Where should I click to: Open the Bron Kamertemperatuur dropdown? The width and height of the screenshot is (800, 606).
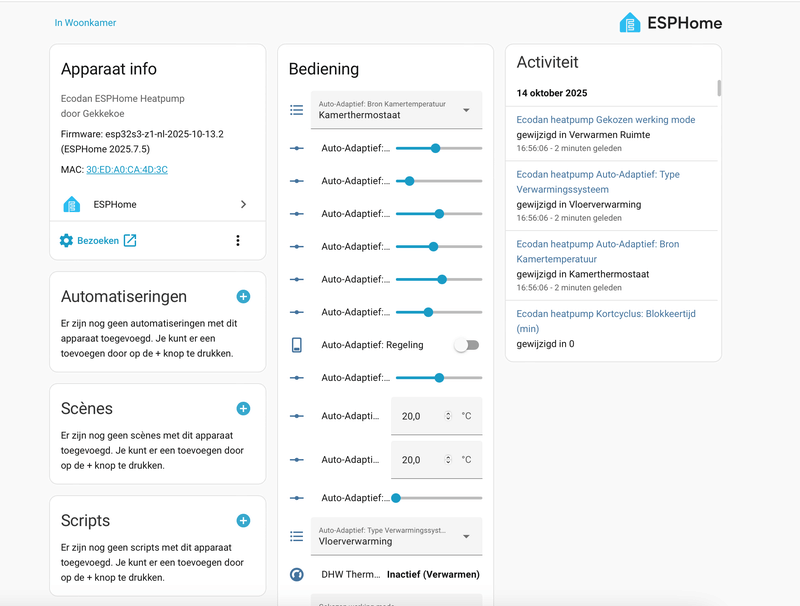click(x=395, y=110)
